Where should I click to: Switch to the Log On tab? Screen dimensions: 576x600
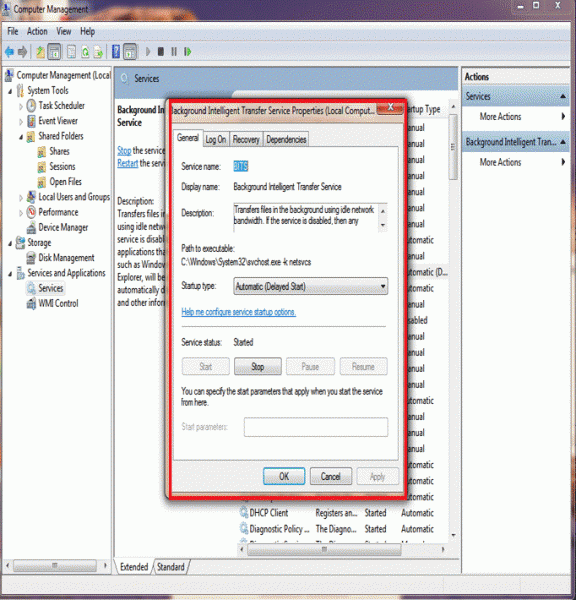215,140
